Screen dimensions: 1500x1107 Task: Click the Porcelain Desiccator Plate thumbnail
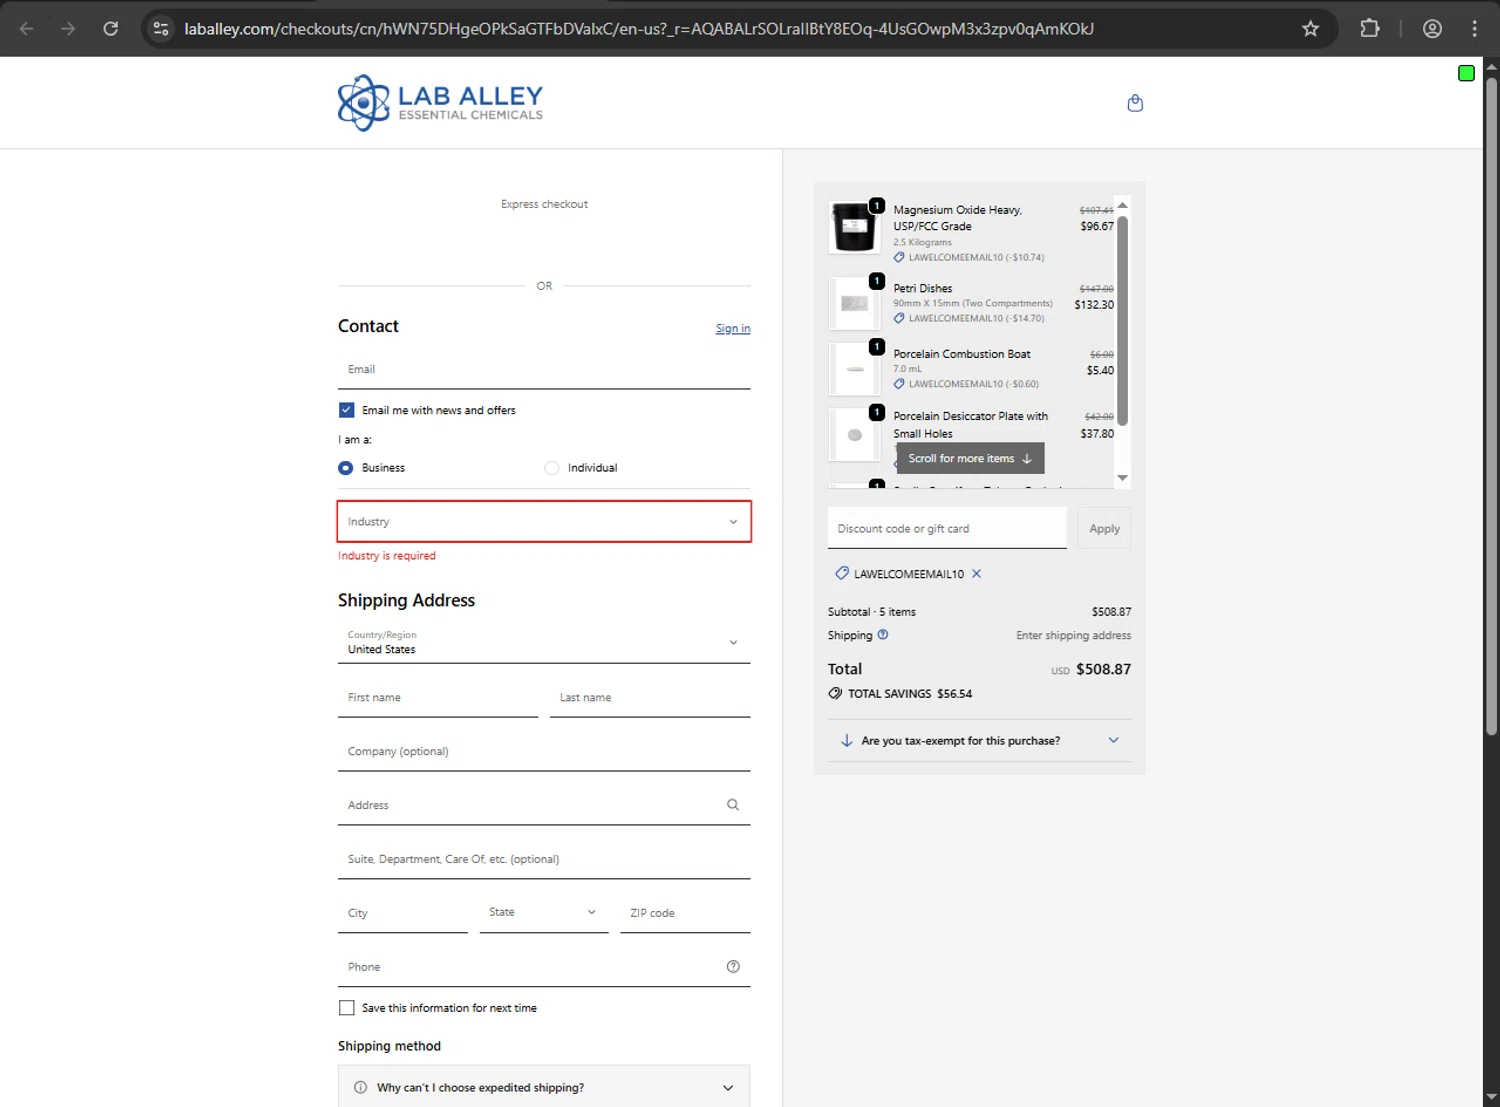tap(854, 435)
